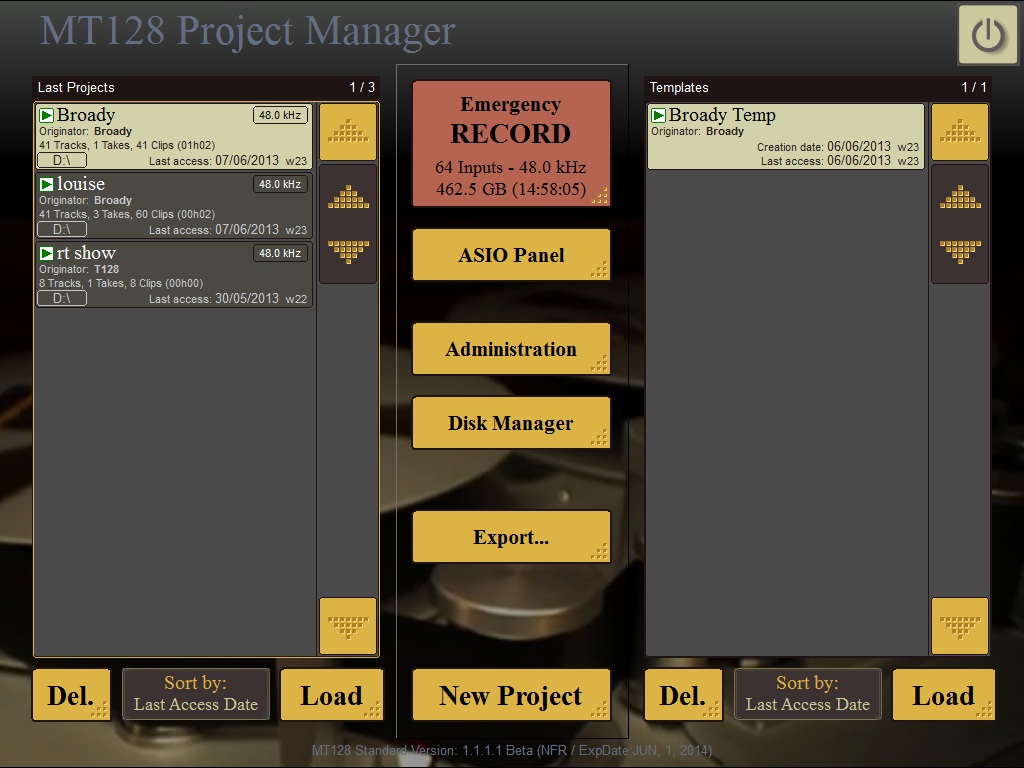Click the MT128 Project Manager title
Image resolution: width=1024 pixels, height=768 pixels.
[248, 31]
